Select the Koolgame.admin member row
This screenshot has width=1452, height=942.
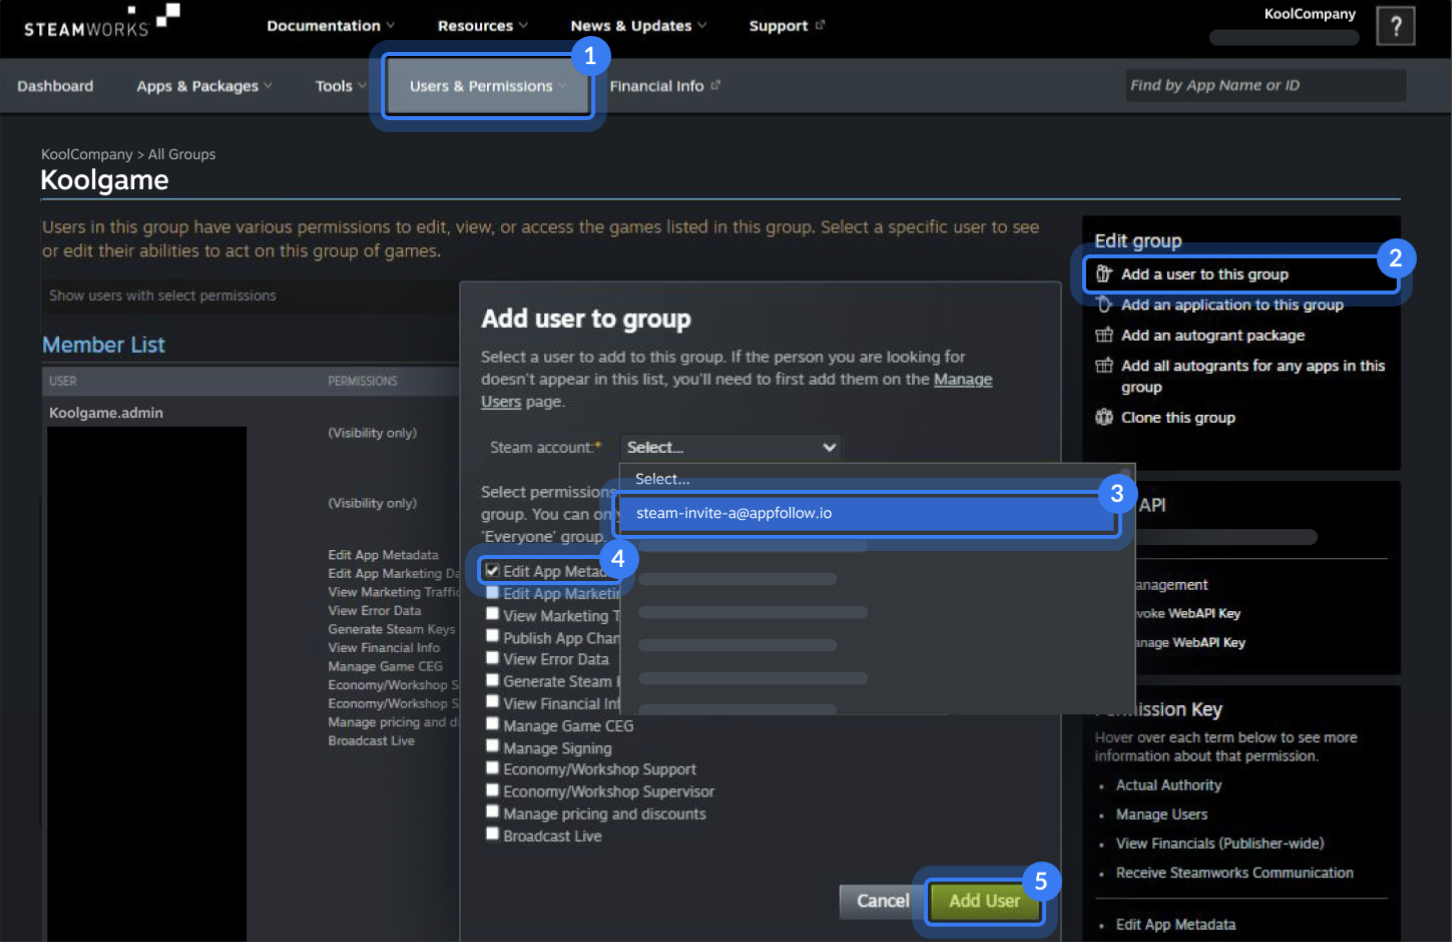(x=106, y=412)
